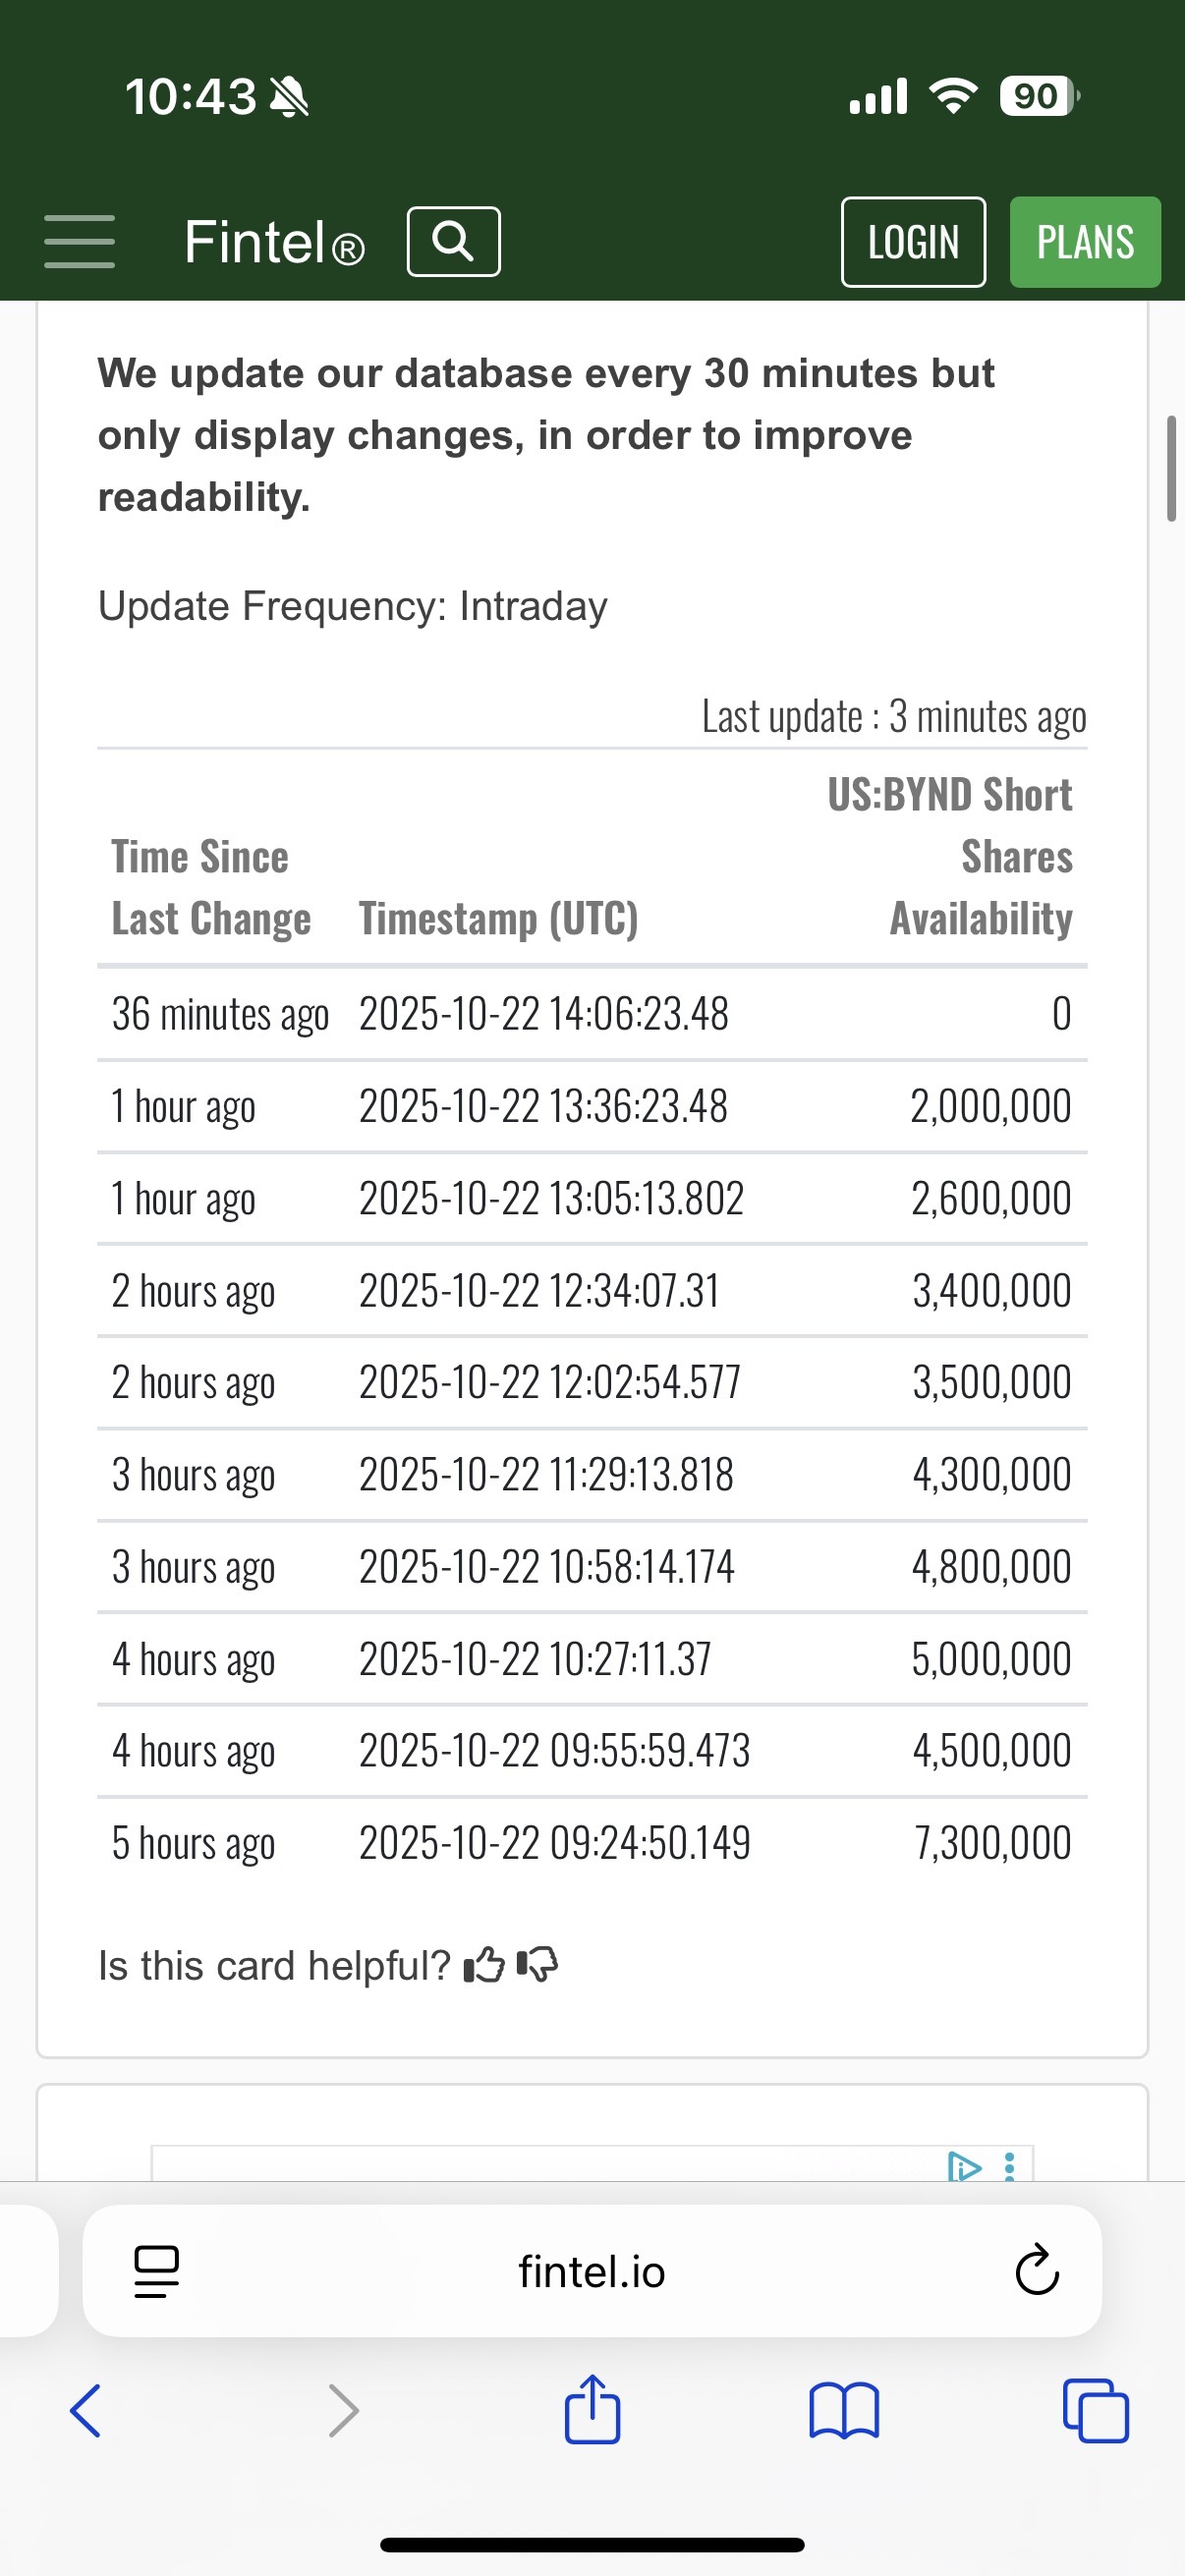Viewport: 1185px width, 2576px height.
Task: Tap the search magnifier icon
Action: pos(453,241)
